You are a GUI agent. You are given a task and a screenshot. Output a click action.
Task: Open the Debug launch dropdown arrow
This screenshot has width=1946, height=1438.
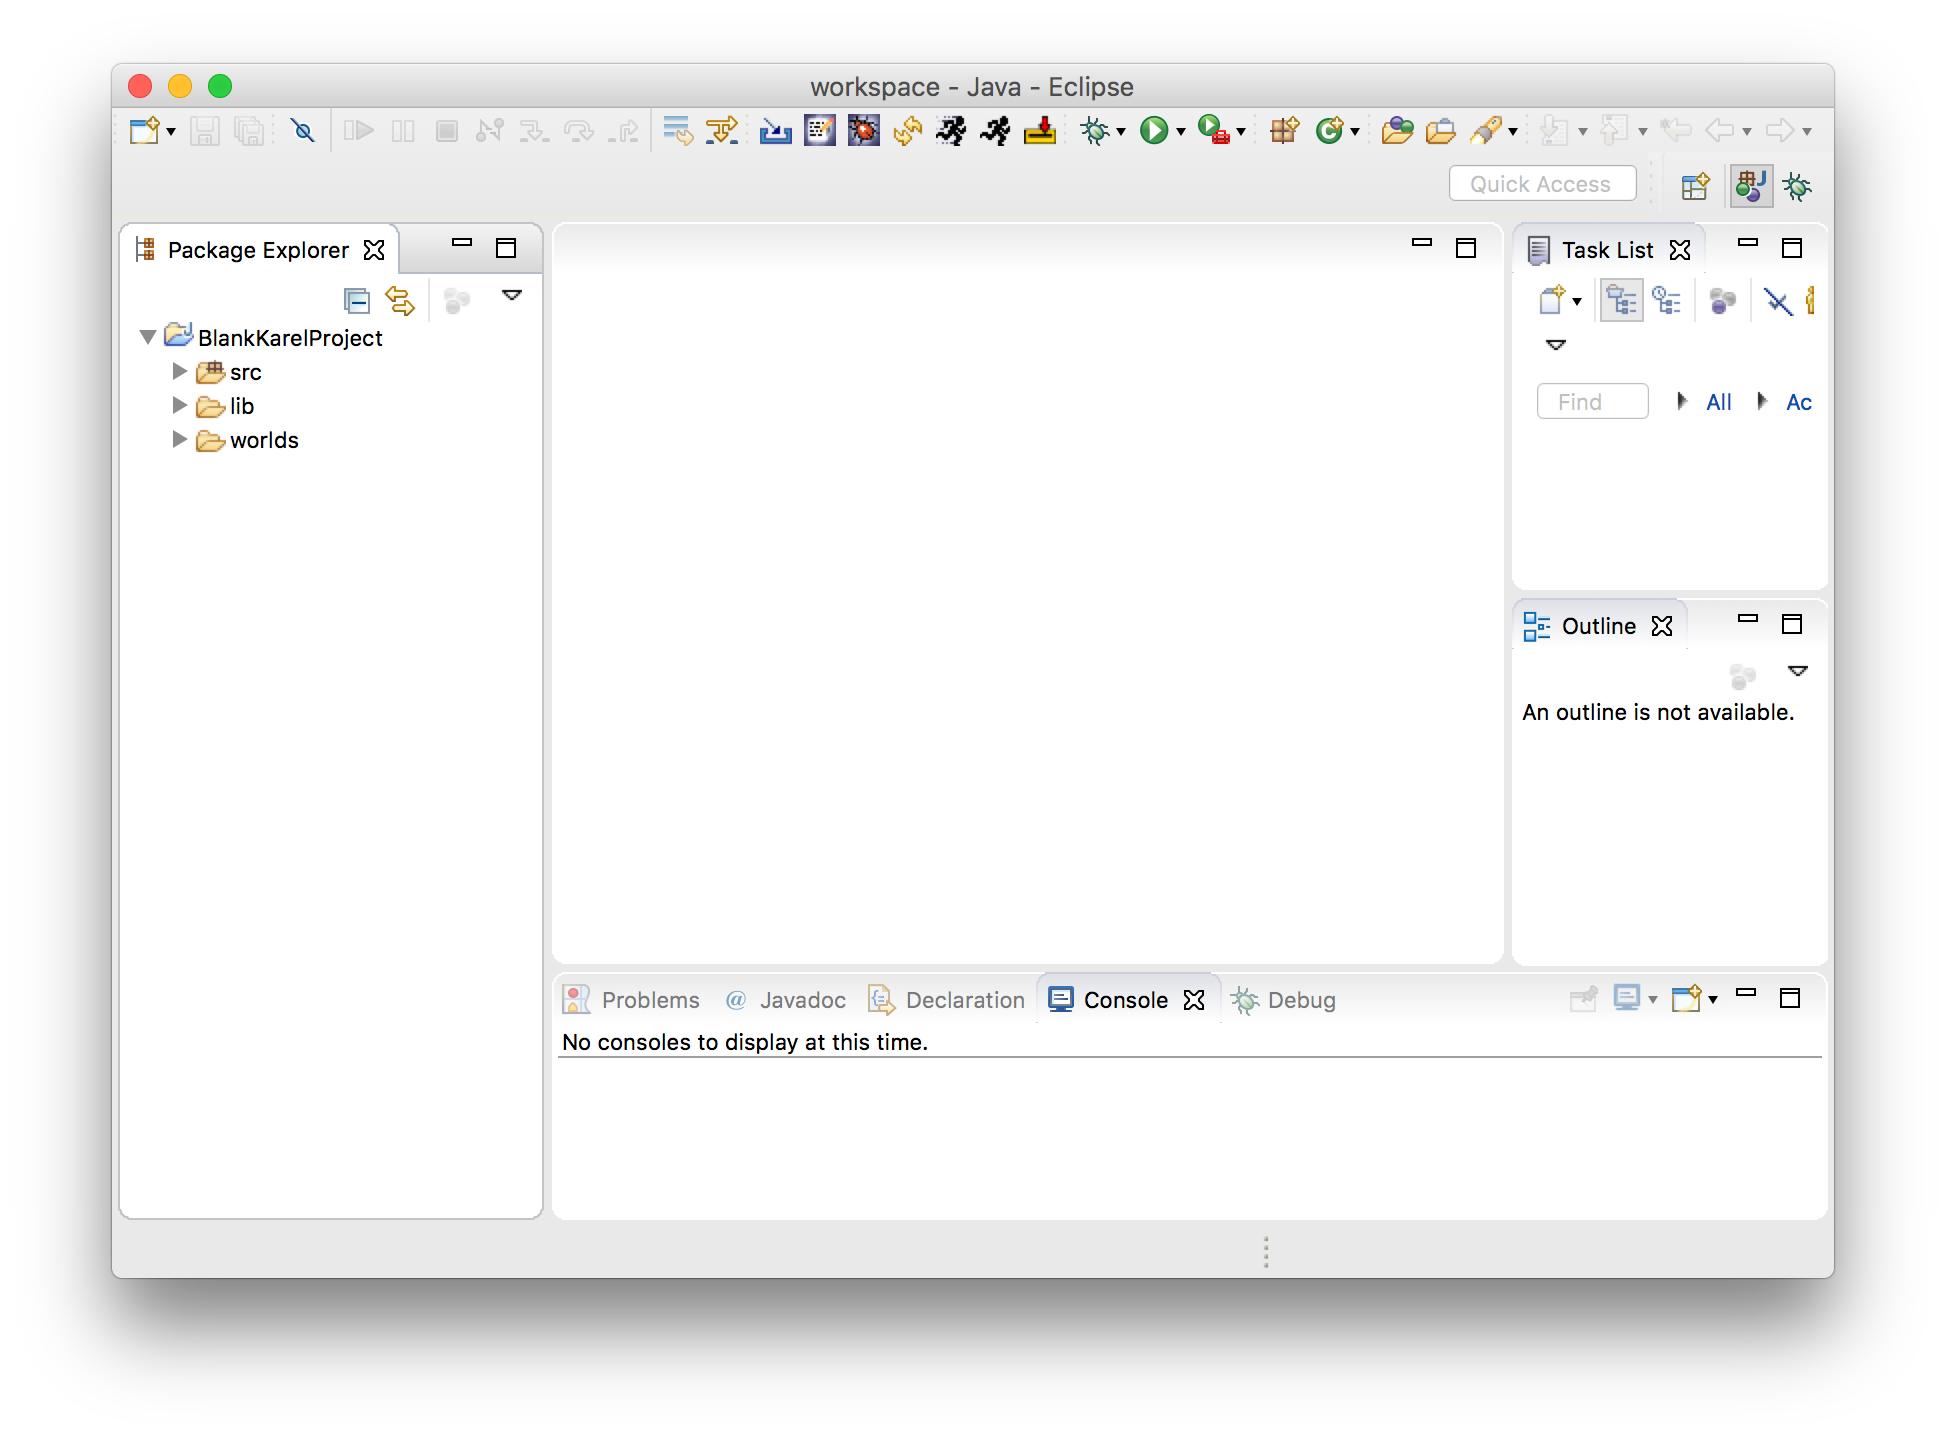[1121, 132]
